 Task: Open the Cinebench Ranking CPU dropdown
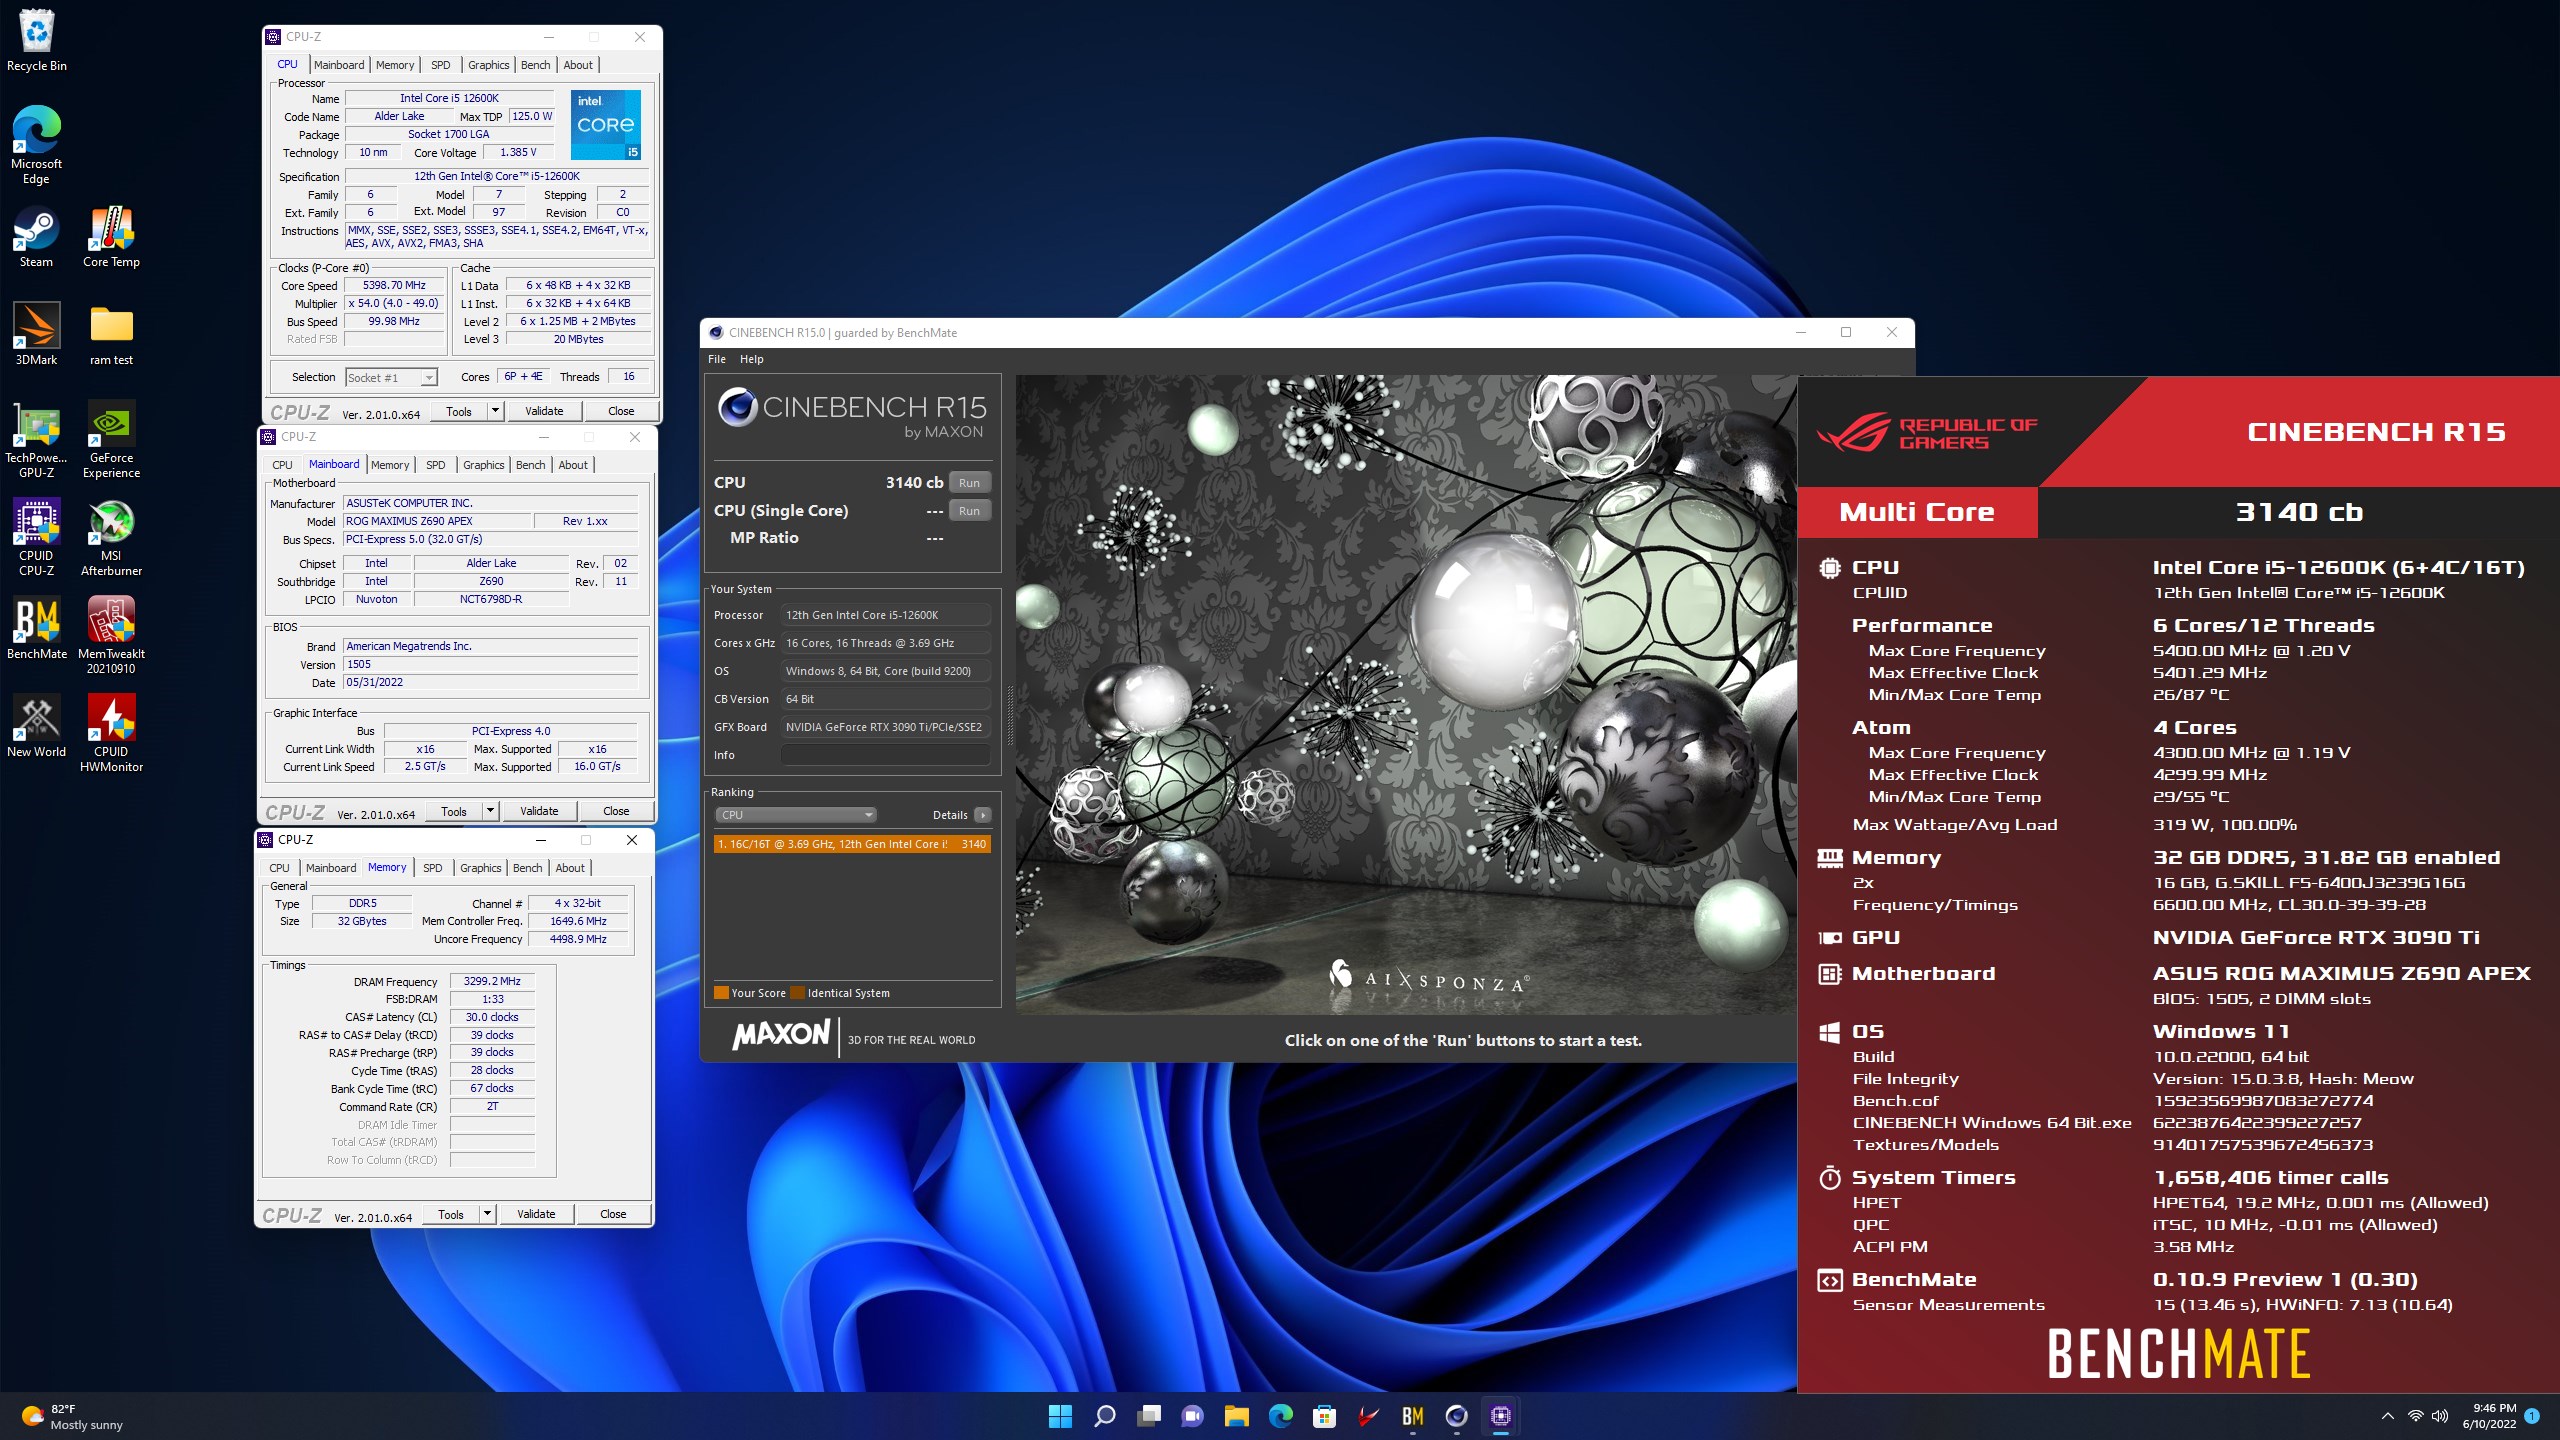(795, 815)
